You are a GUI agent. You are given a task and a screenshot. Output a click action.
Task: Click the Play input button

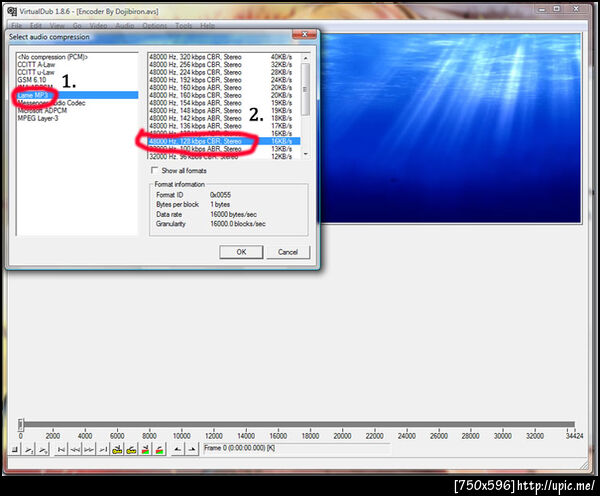click(29, 449)
